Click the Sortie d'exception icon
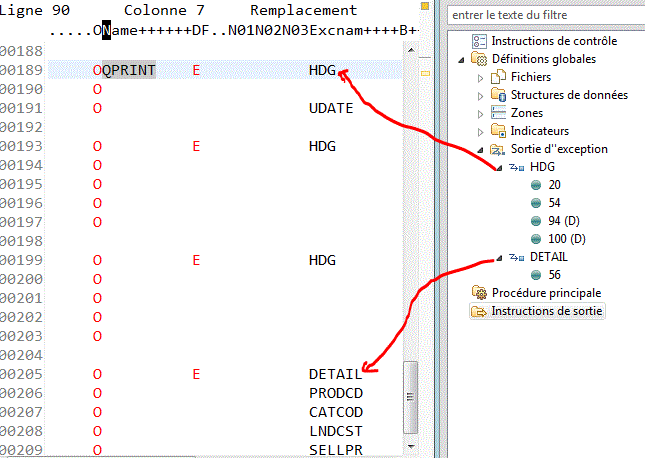Screen dimensions: 645x458 [497, 149]
